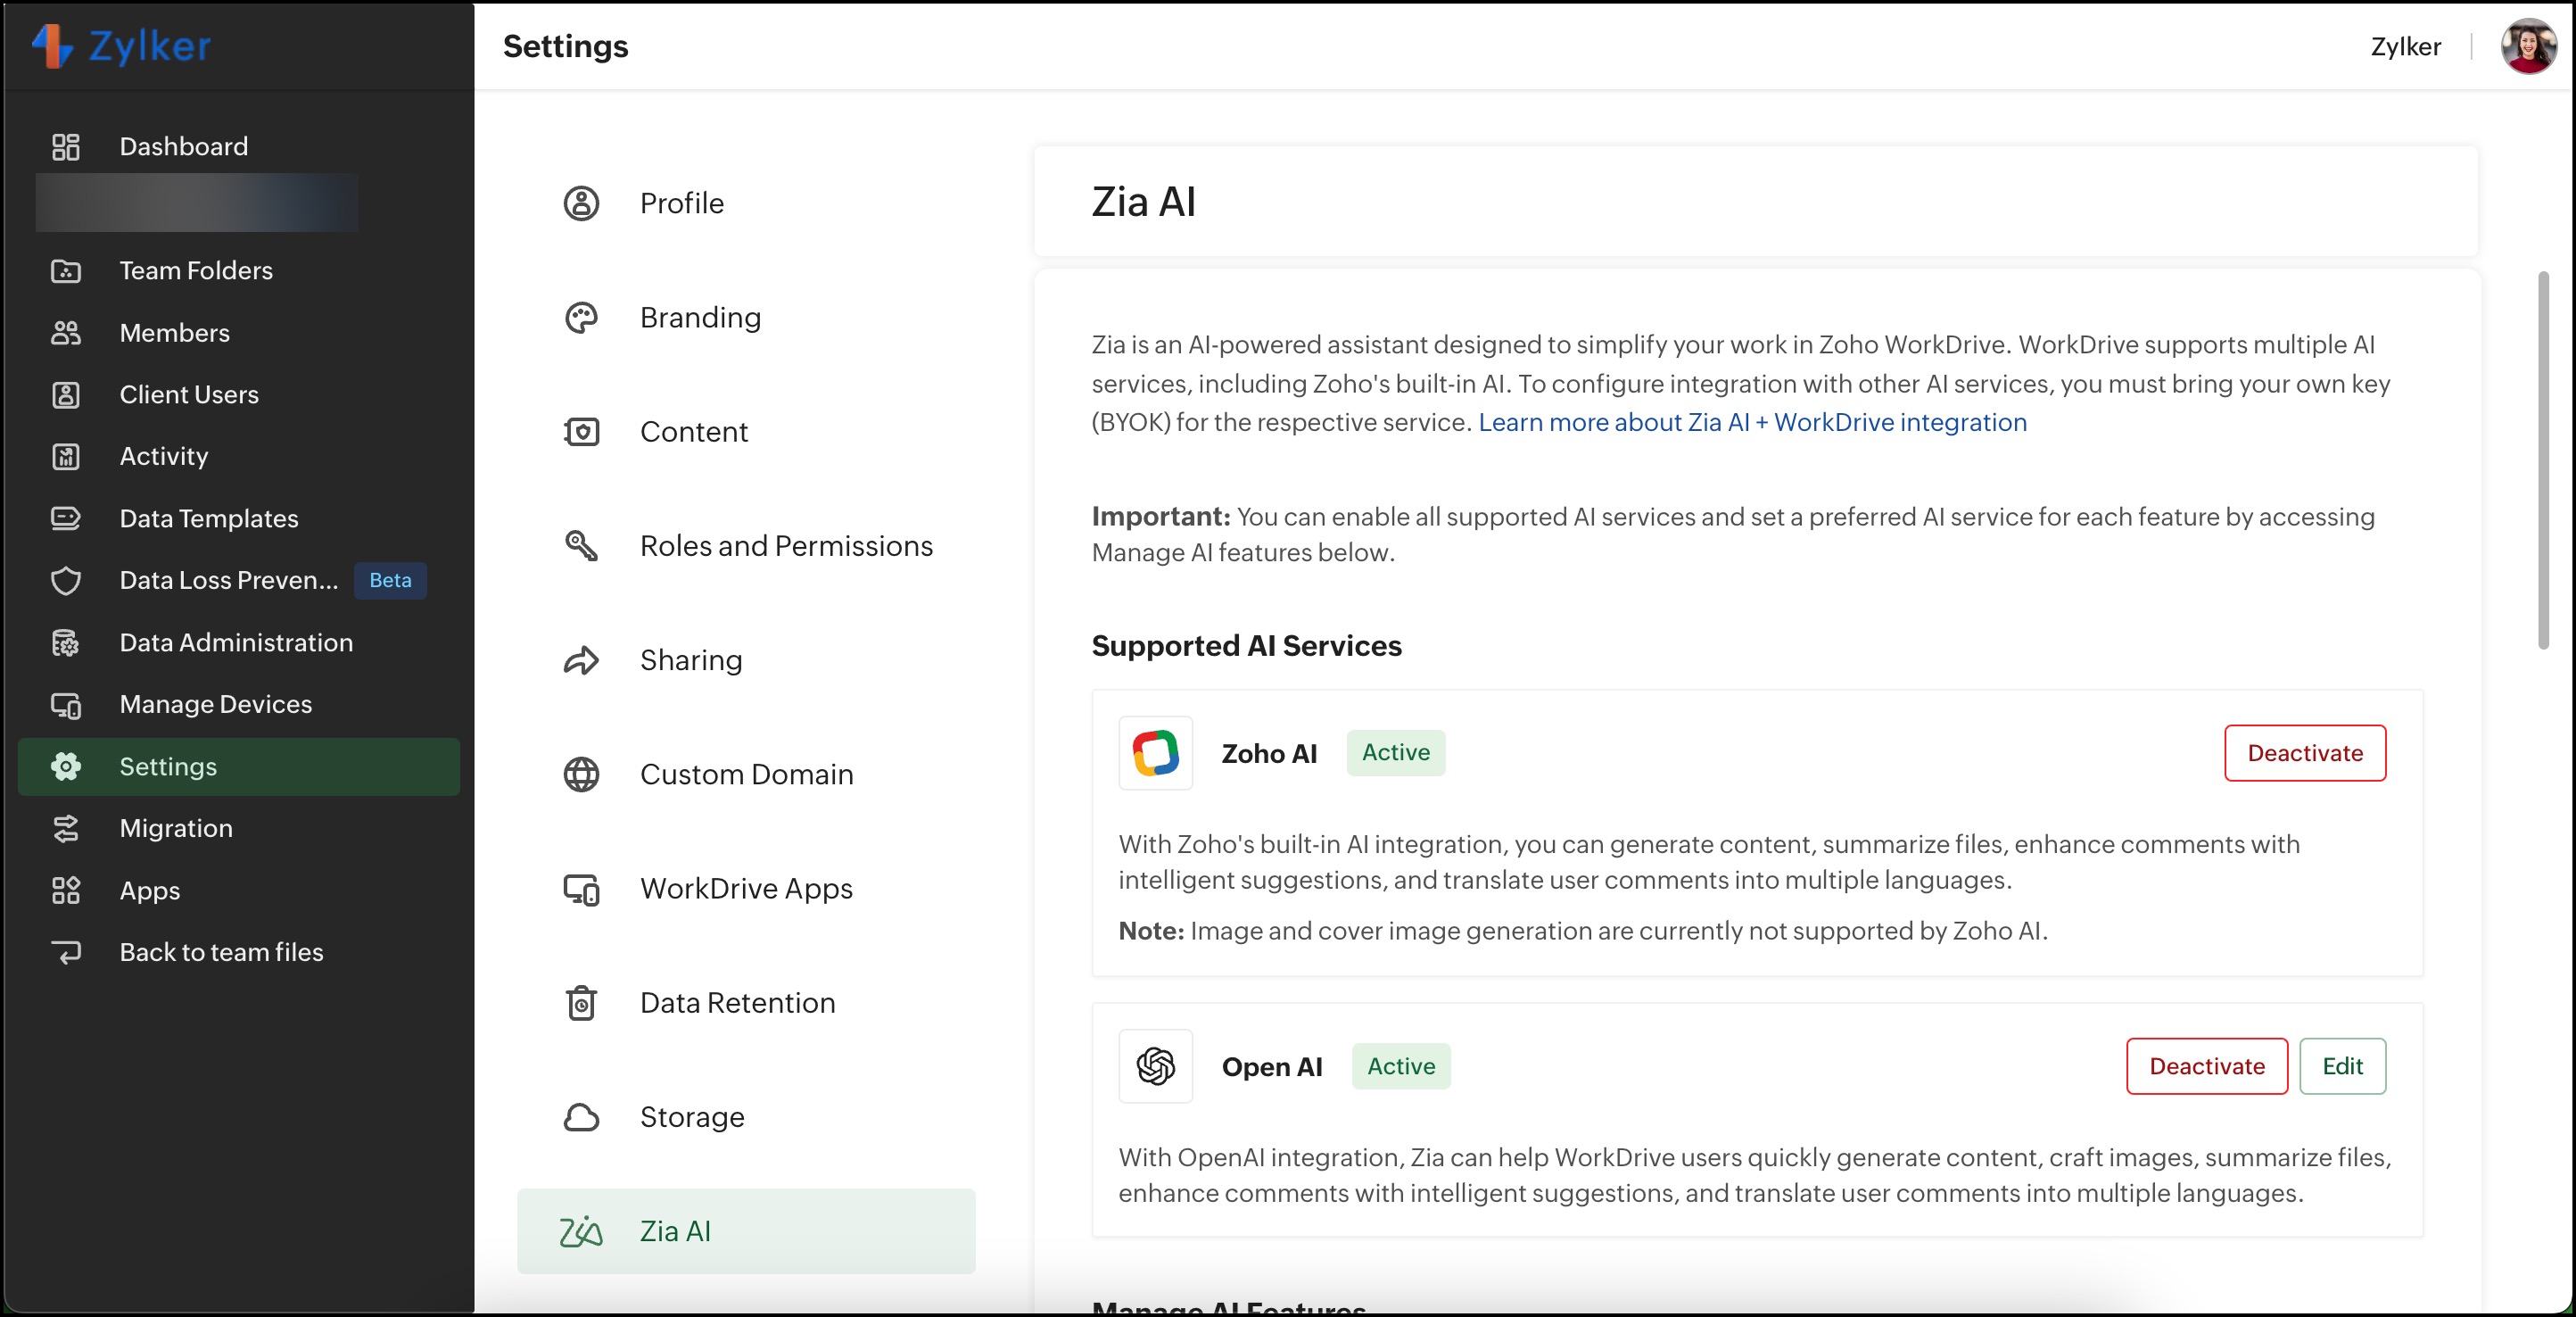Screen dimensions: 2576x1317
Task: Click the Storage cloud icon
Action: point(581,1117)
